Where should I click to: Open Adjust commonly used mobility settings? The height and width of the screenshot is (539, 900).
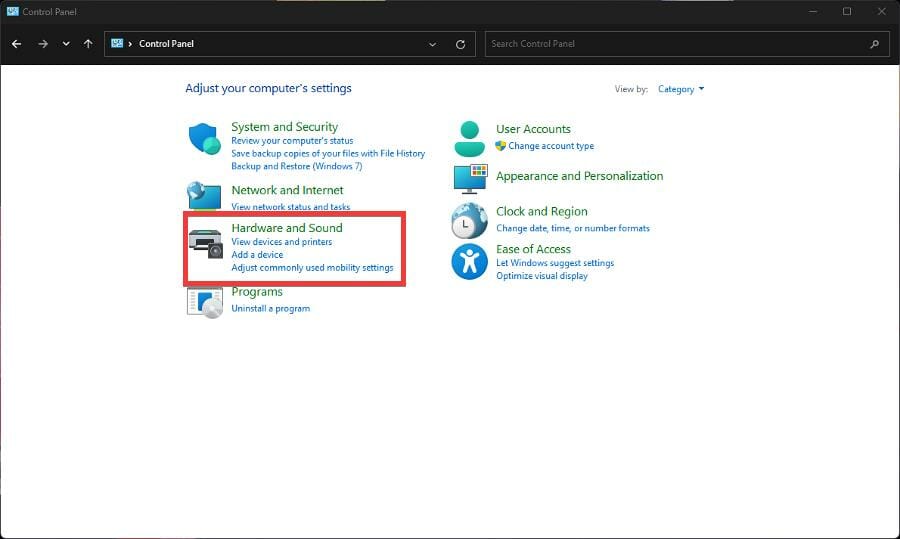(312, 267)
